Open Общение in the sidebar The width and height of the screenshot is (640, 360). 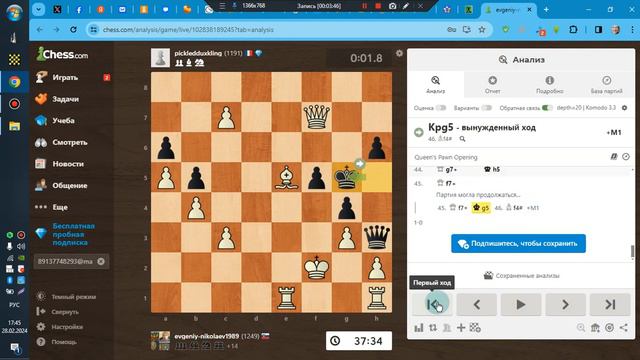tap(71, 186)
